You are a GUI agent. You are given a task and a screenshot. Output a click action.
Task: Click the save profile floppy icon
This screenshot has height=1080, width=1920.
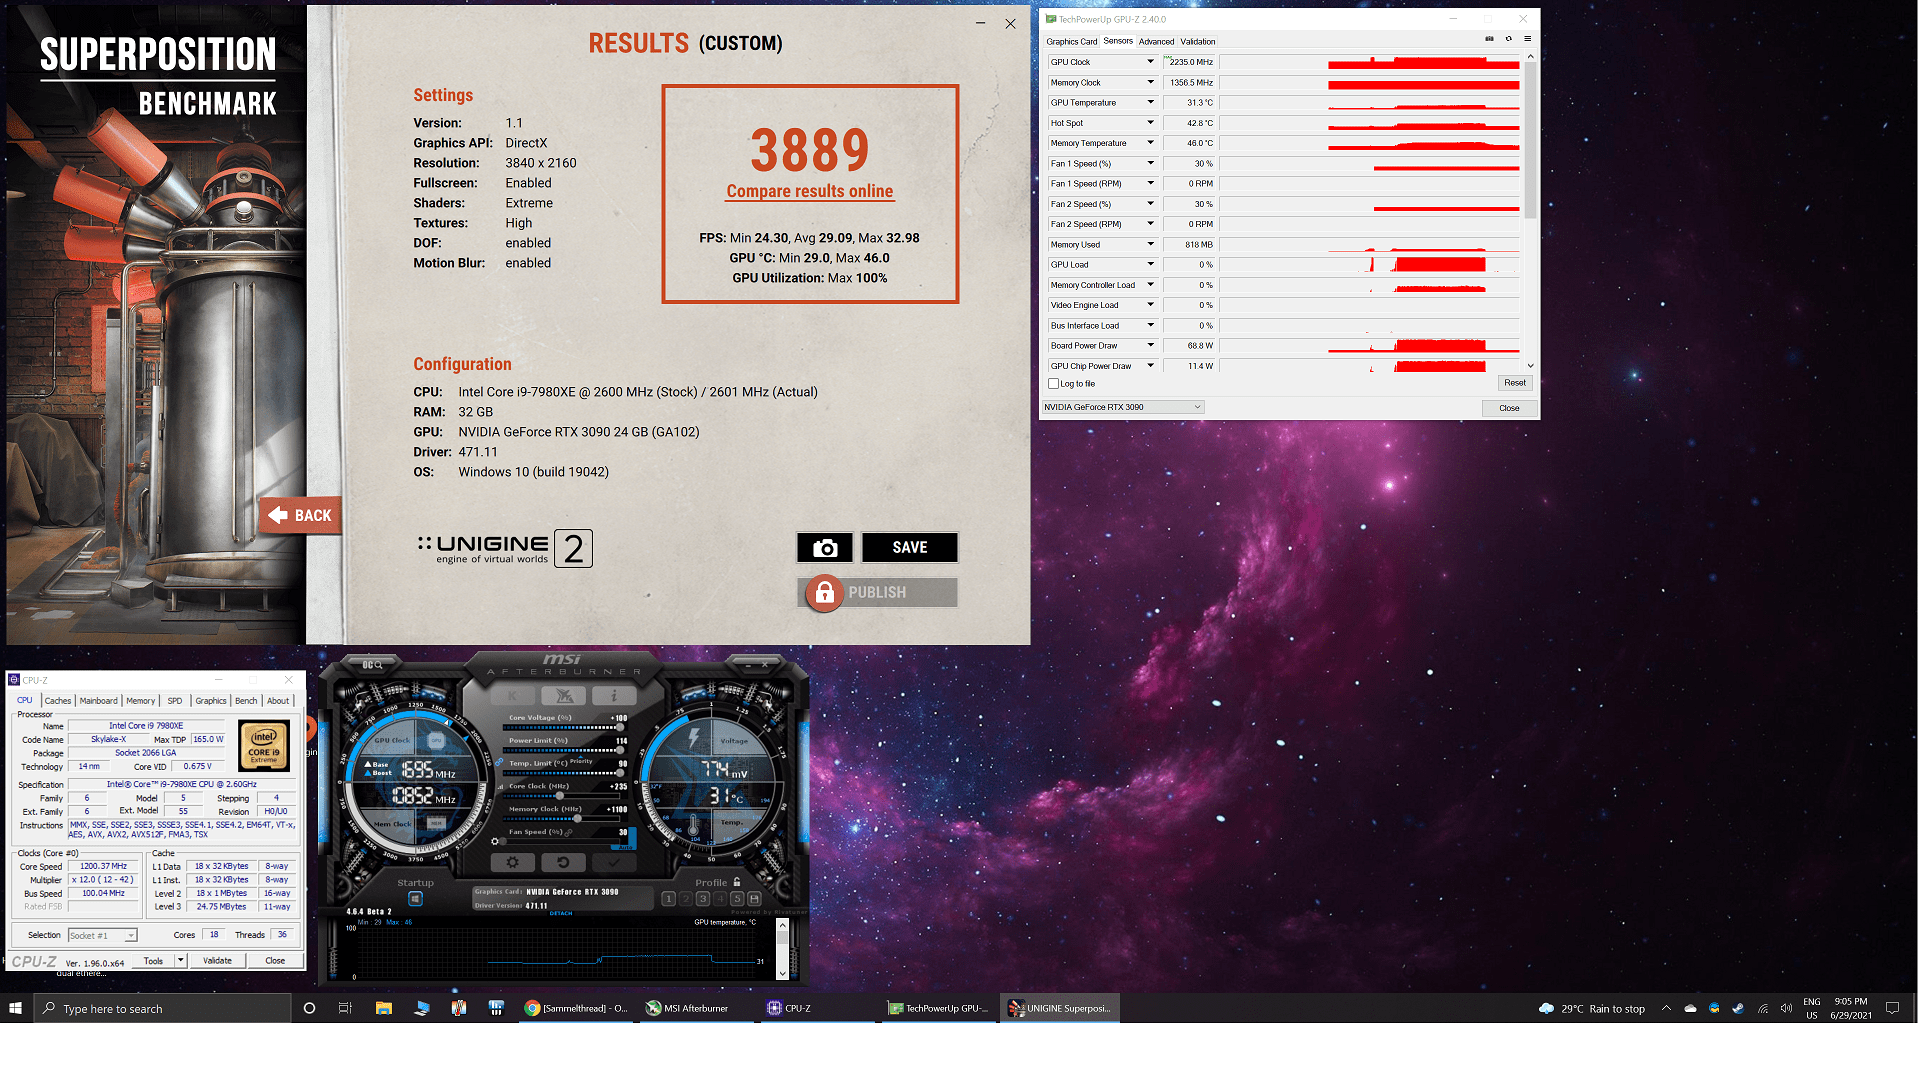pos(754,899)
